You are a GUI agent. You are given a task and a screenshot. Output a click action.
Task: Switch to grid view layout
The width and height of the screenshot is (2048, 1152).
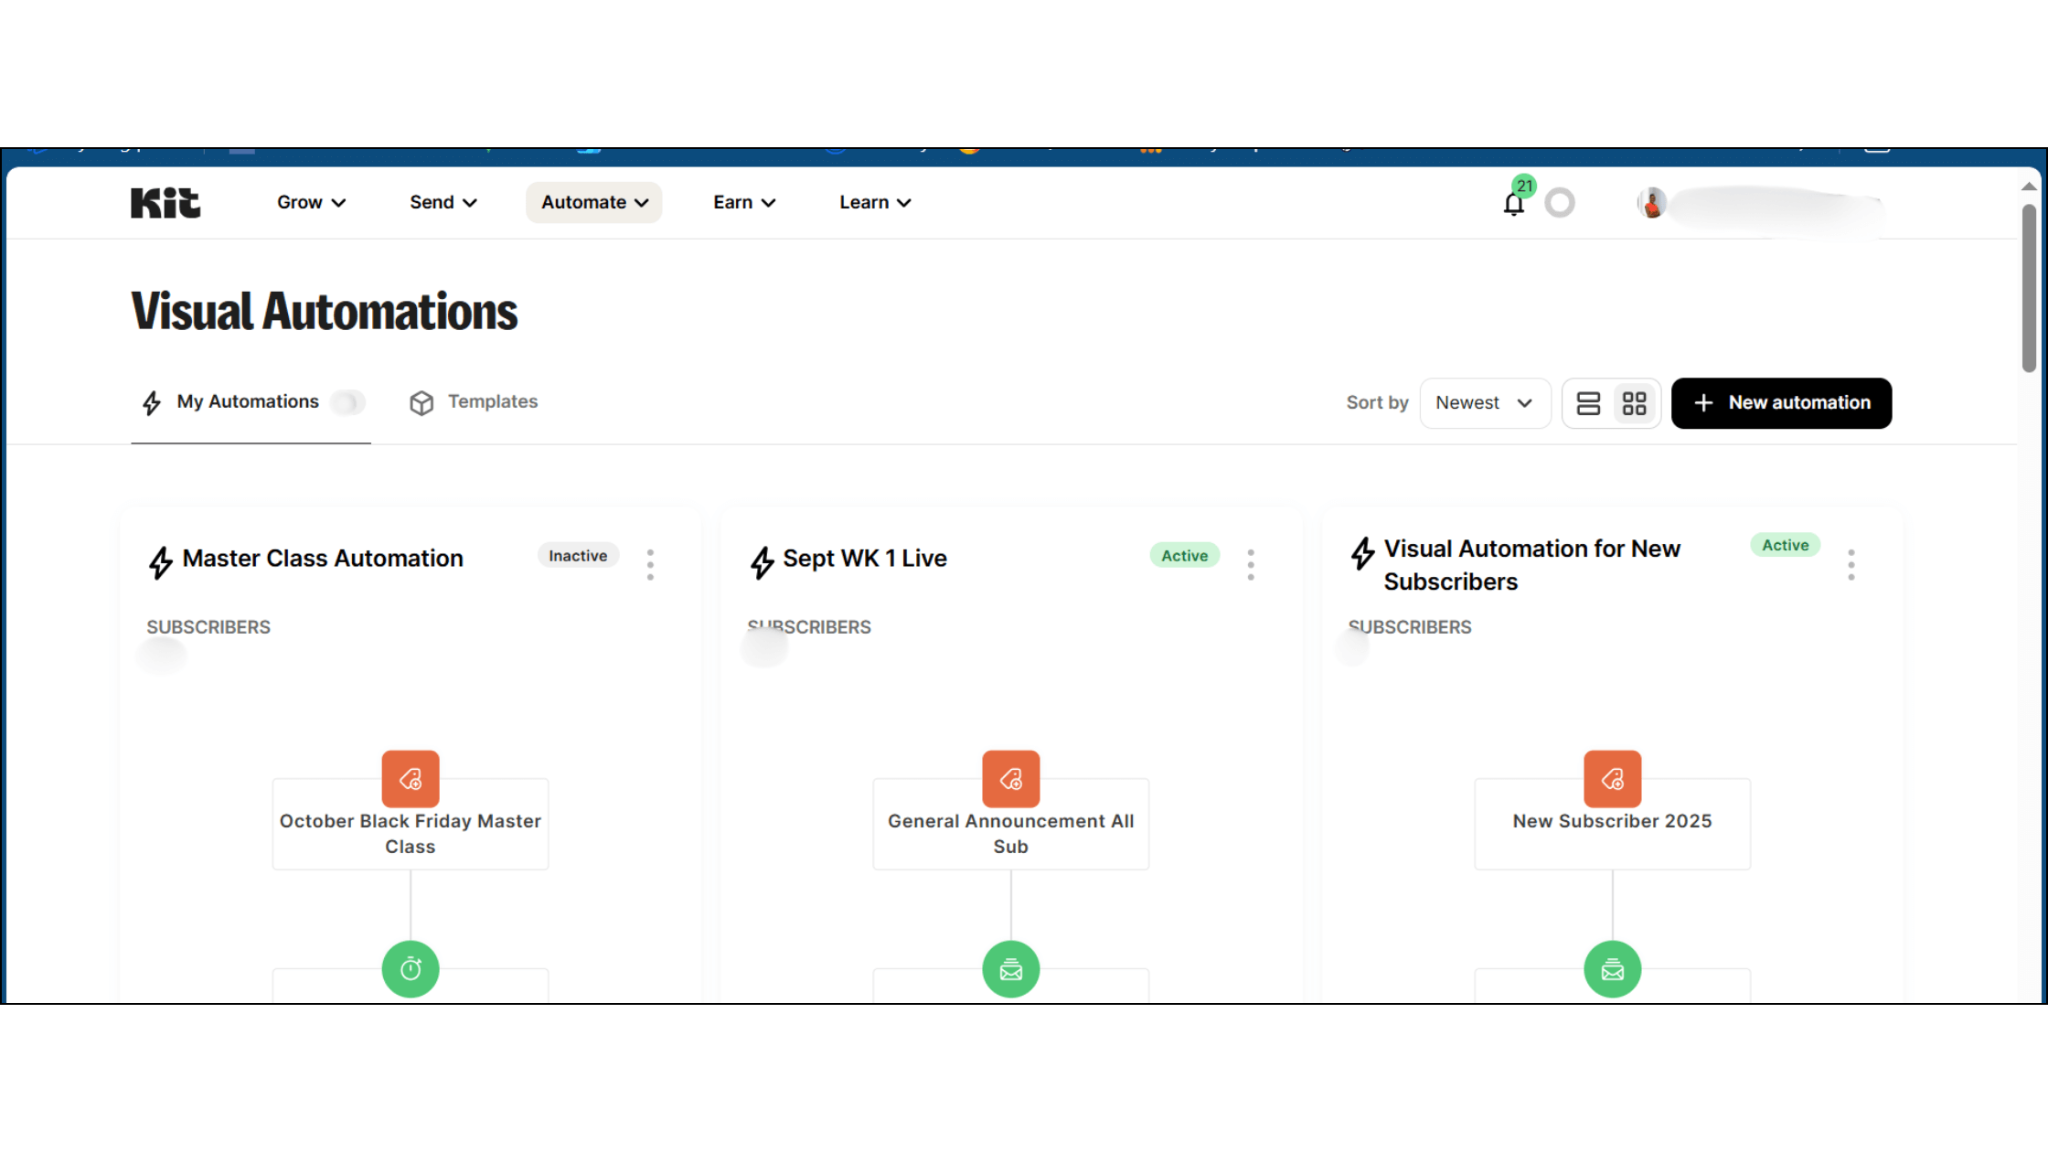1634,403
